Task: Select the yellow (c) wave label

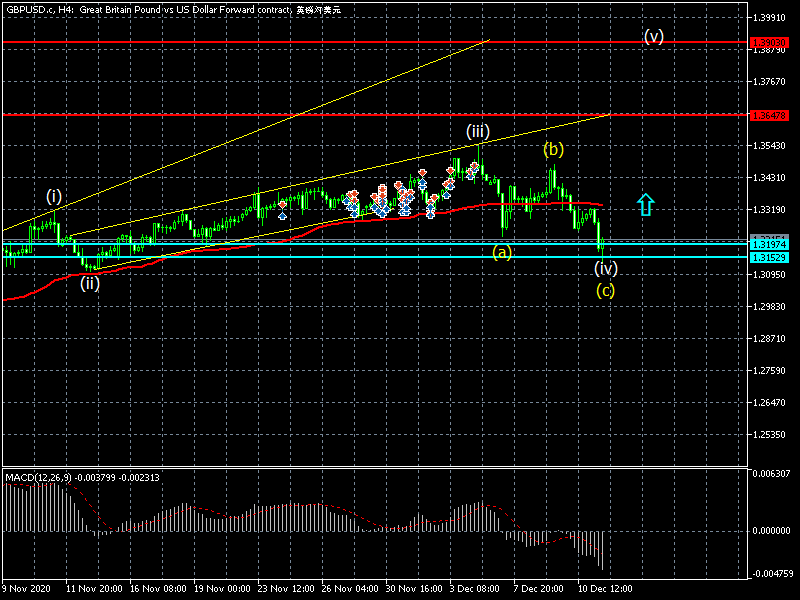Action: (606, 290)
